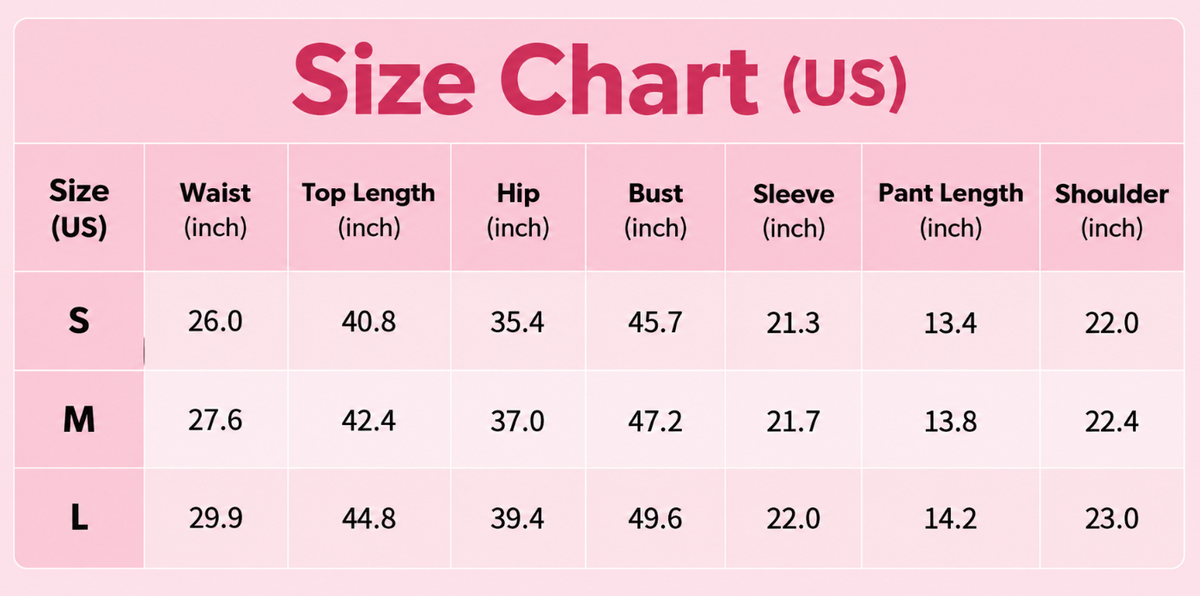Viewport: 1200px width, 596px height.
Task: Select the Pant Length column header
Action: click(x=951, y=210)
